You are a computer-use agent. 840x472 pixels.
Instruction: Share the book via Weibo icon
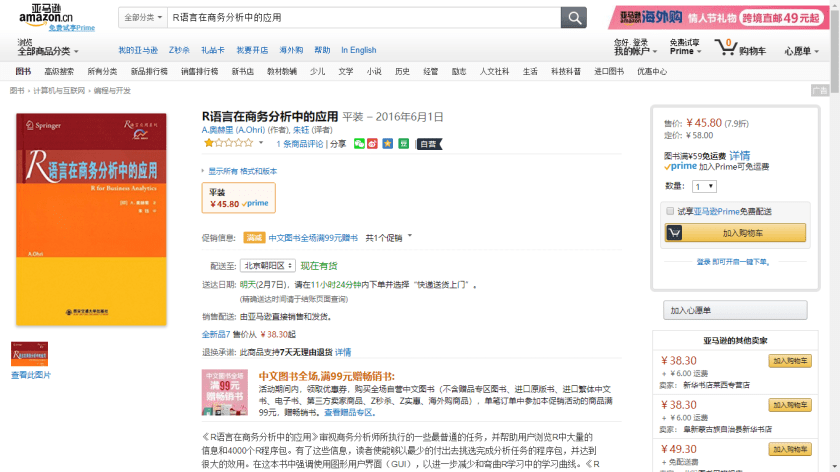(373, 144)
